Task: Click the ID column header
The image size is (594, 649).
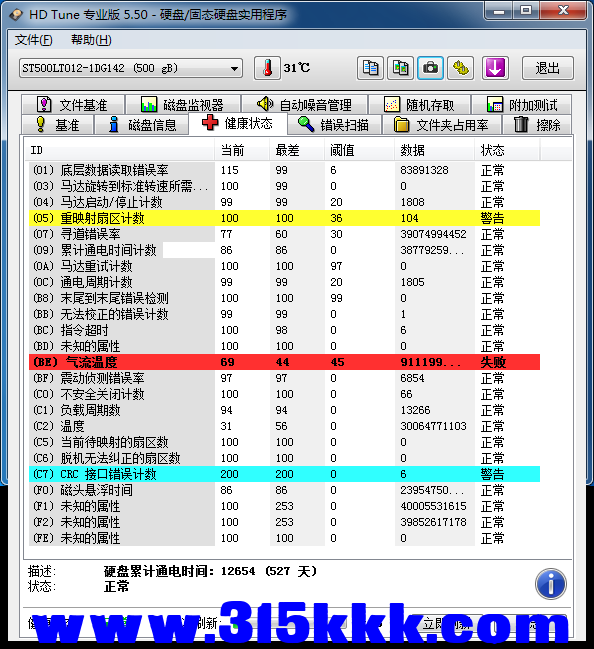Action: coord(119,150)
